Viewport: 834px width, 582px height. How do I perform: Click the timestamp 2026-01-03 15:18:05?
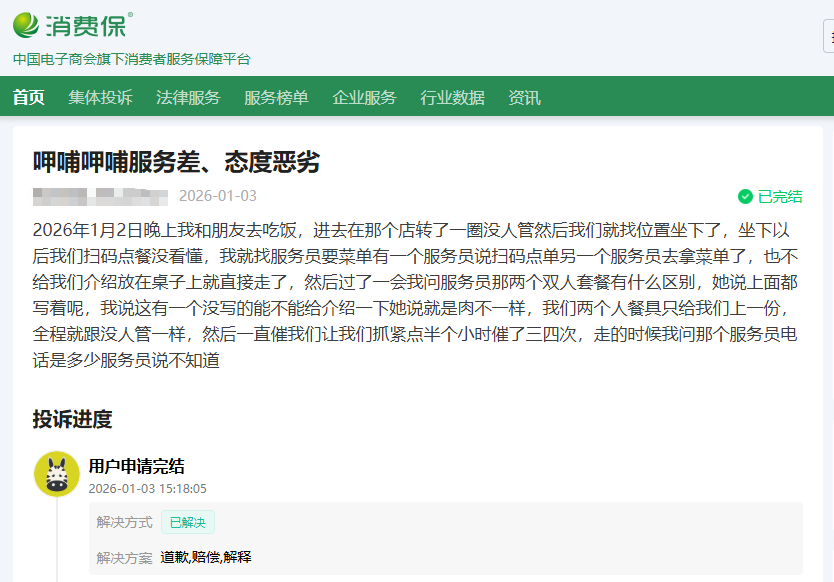tap(147, 489)
